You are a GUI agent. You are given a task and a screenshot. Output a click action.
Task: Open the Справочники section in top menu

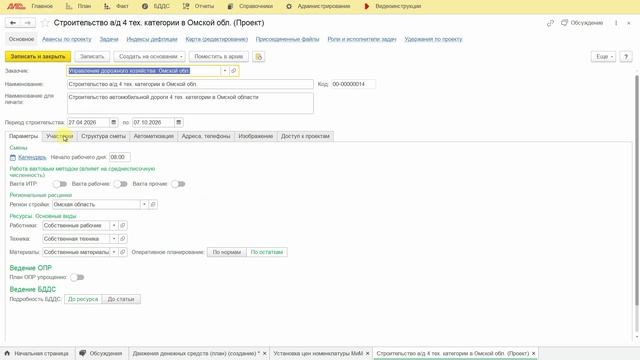pyautogui.click(x=250, y=6)
